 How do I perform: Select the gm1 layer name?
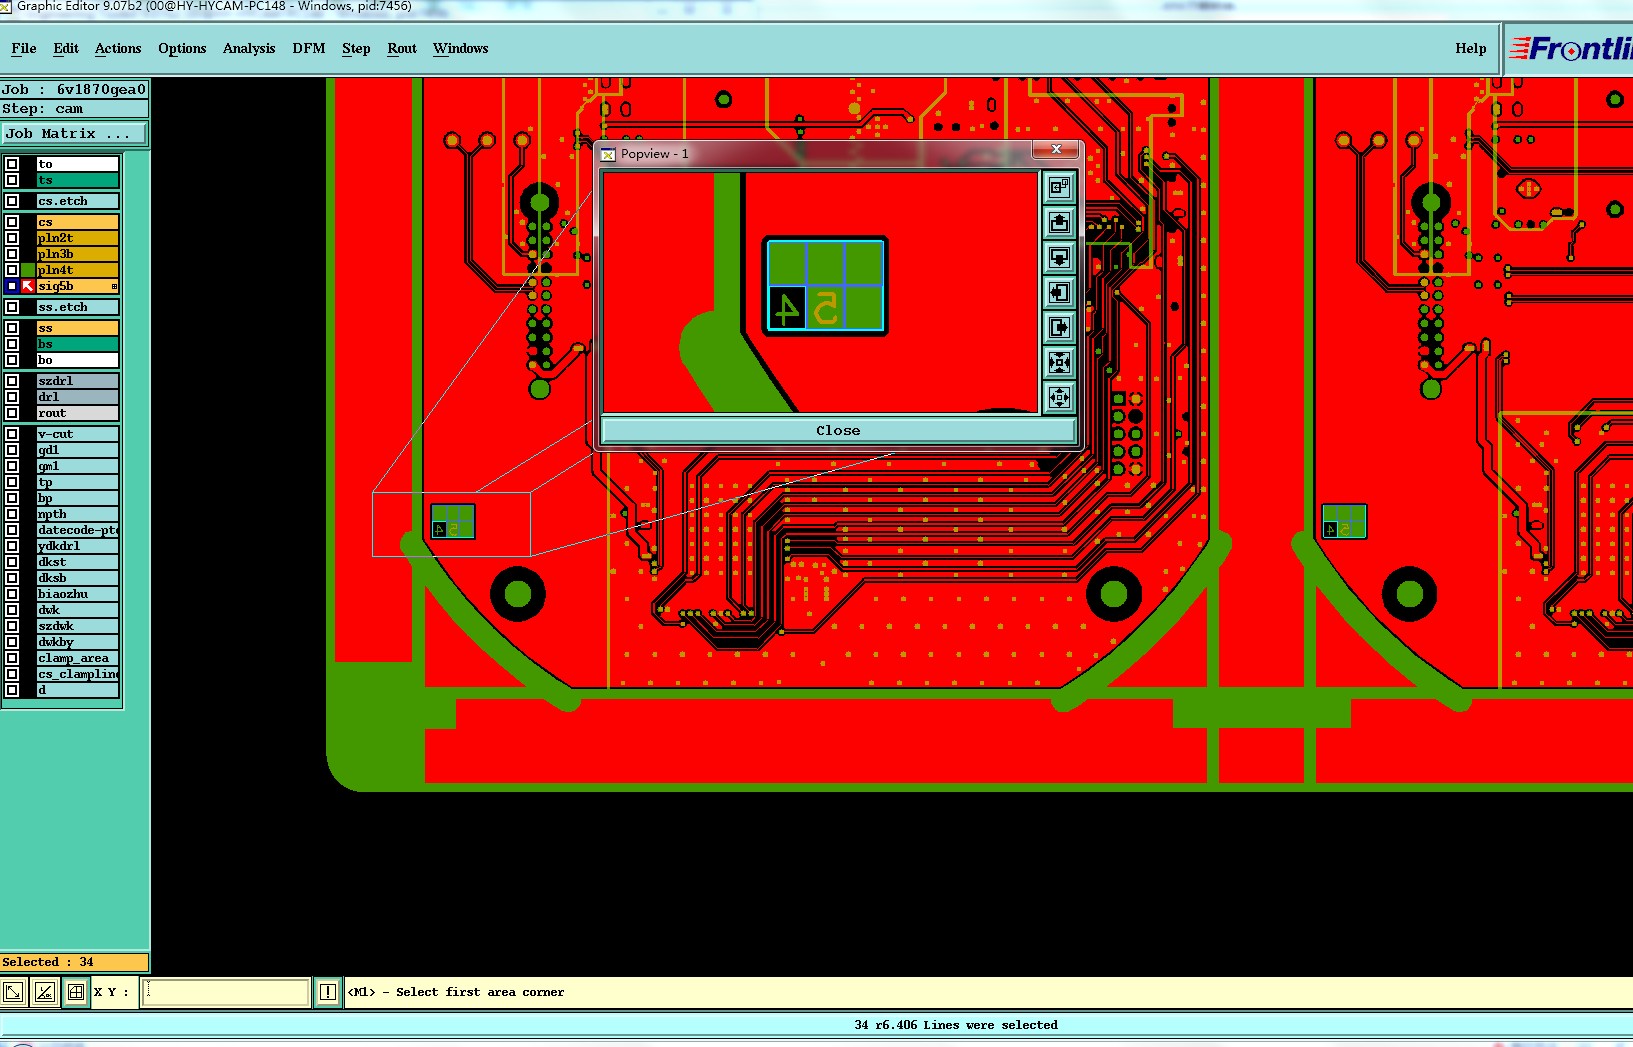[x=78, y=466]
